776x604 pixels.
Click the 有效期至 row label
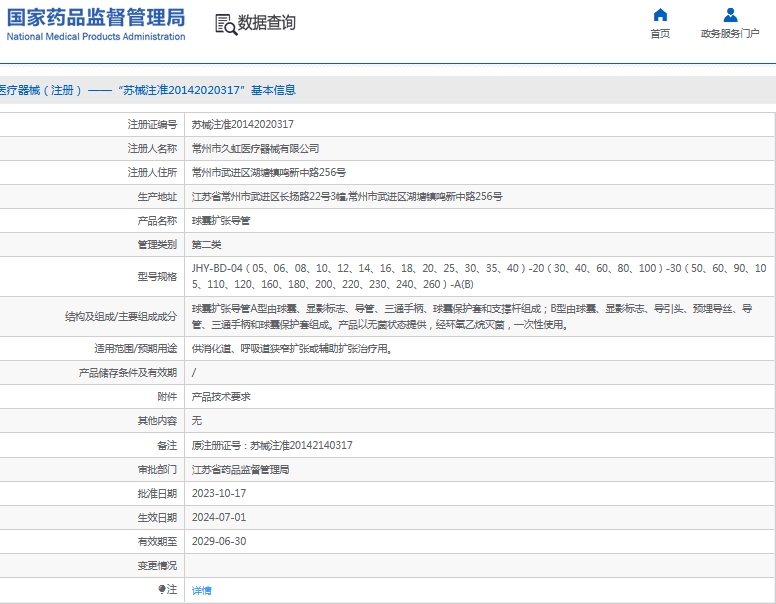click(157, 541)
